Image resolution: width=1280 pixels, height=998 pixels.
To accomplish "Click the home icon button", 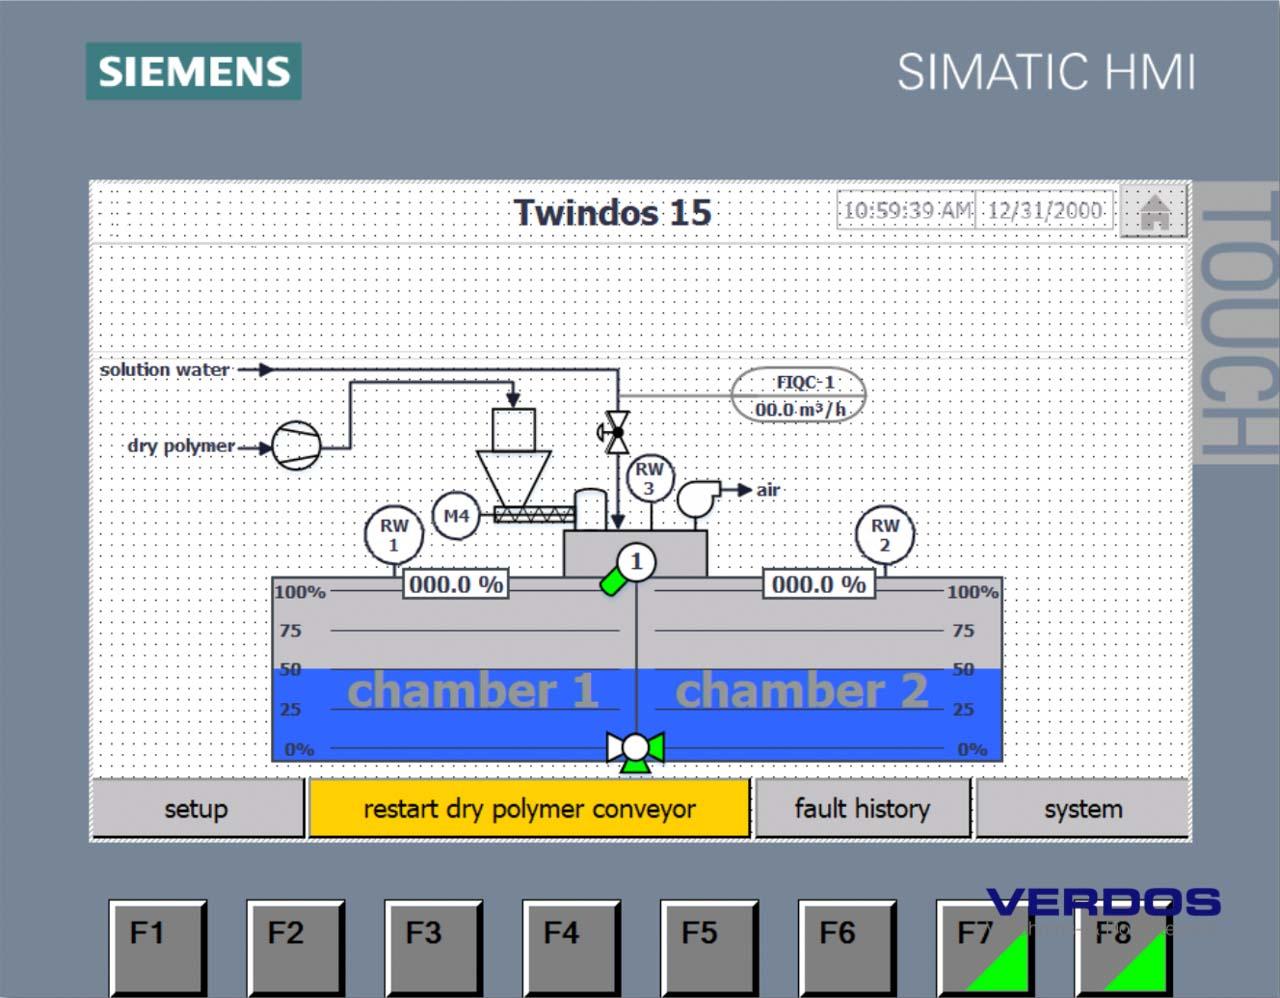I will [x=1154, y=211].
